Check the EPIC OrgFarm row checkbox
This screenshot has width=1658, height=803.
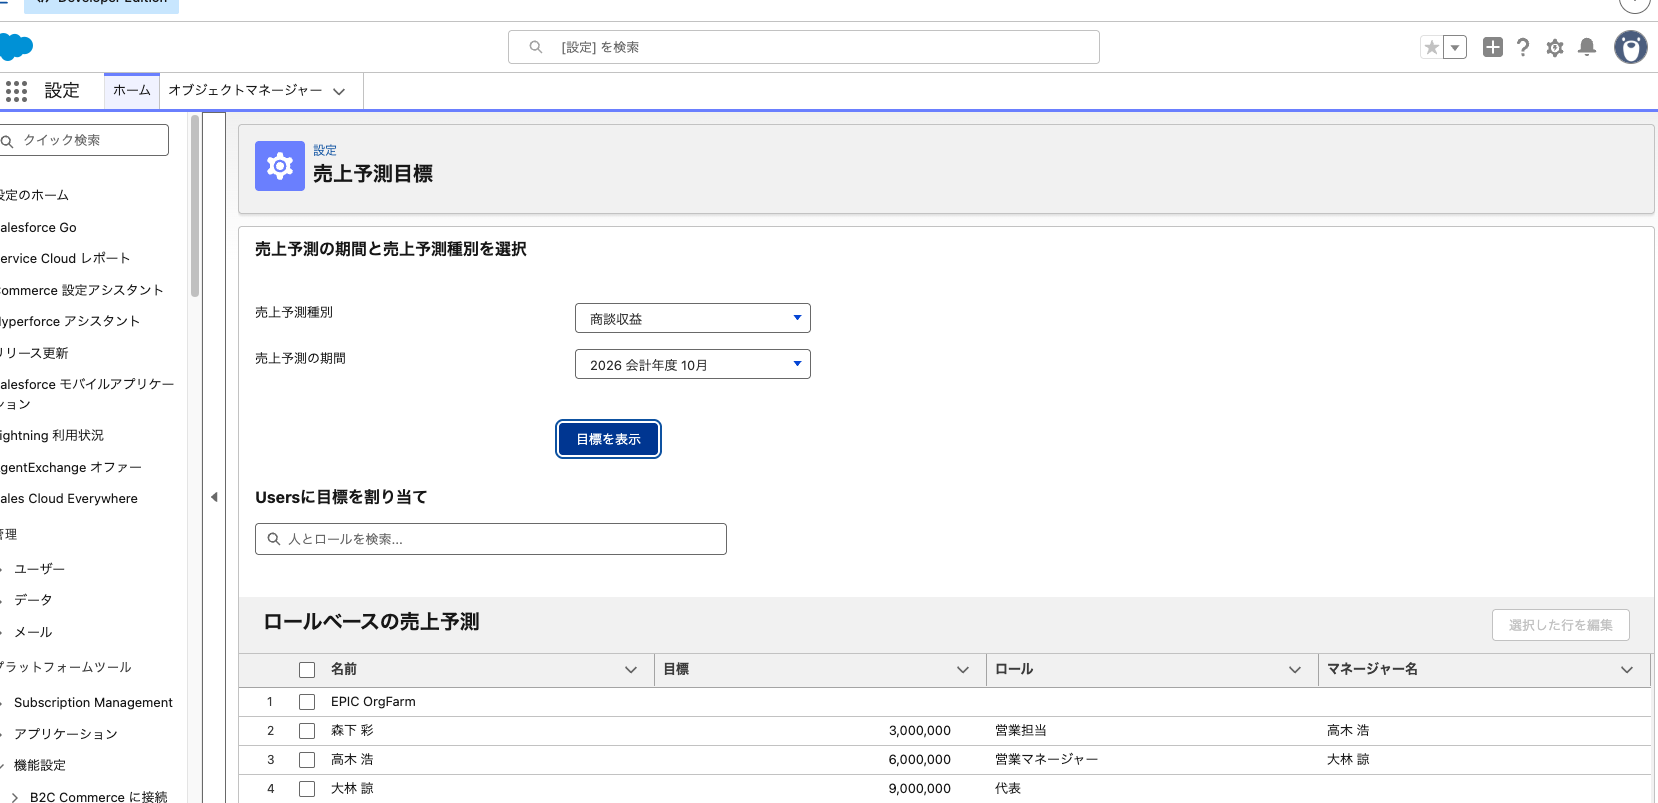(x=307, y=702)
